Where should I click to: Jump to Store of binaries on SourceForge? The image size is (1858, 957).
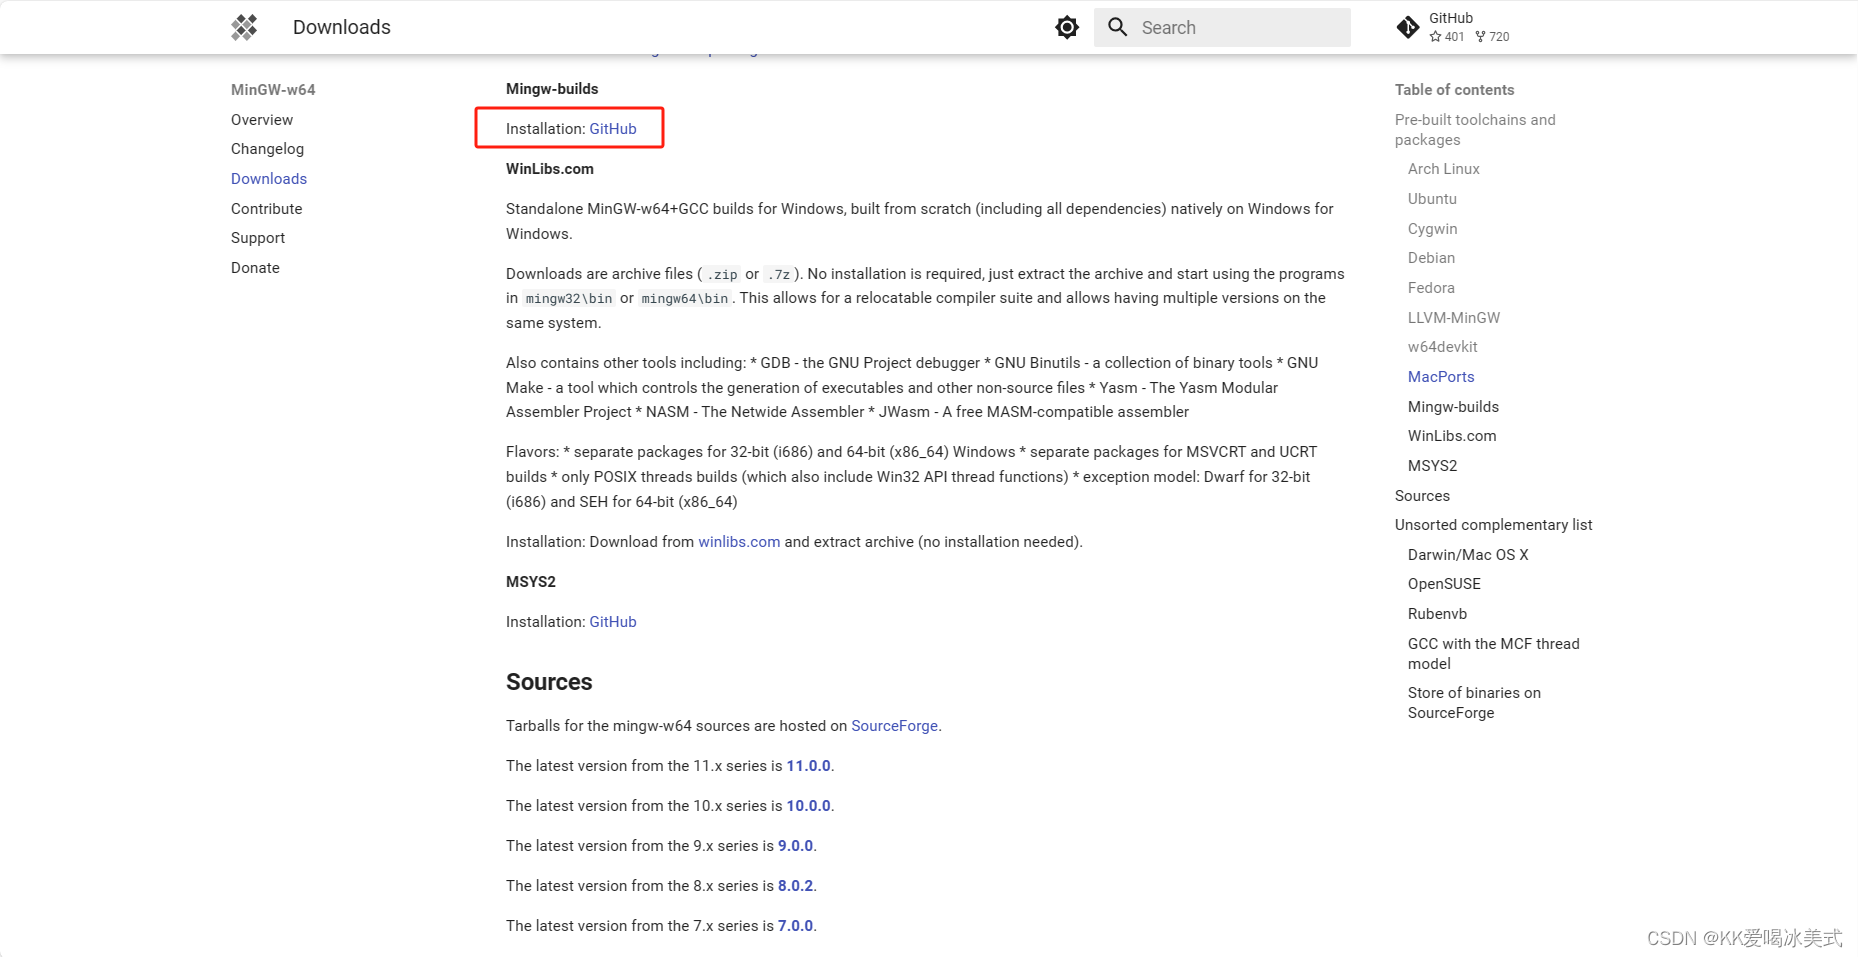1474,702
